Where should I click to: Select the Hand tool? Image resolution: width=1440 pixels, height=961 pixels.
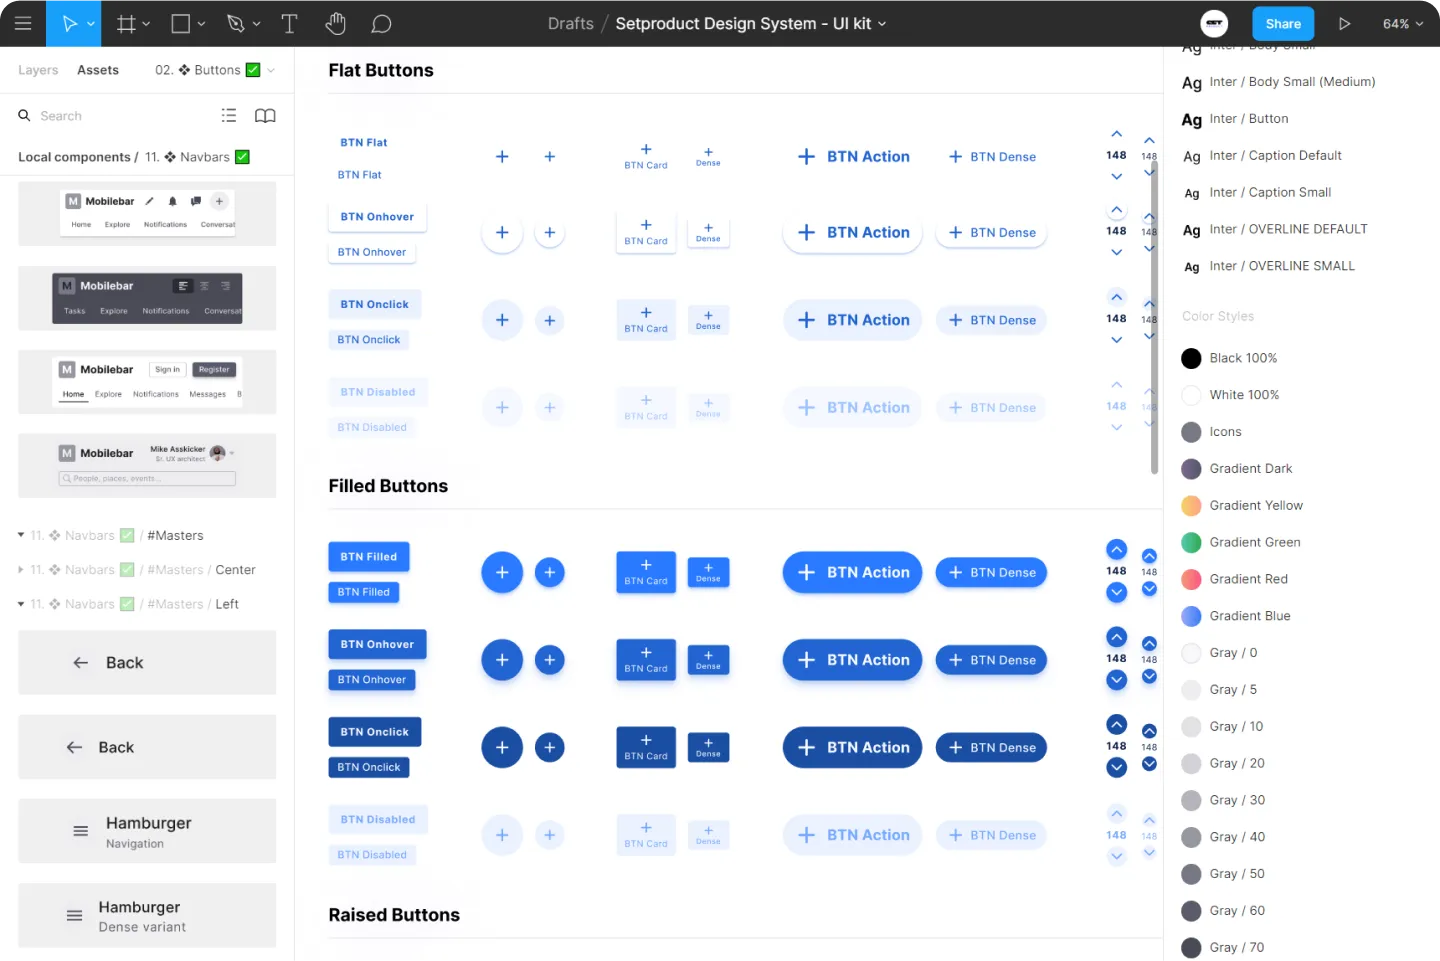335,23
